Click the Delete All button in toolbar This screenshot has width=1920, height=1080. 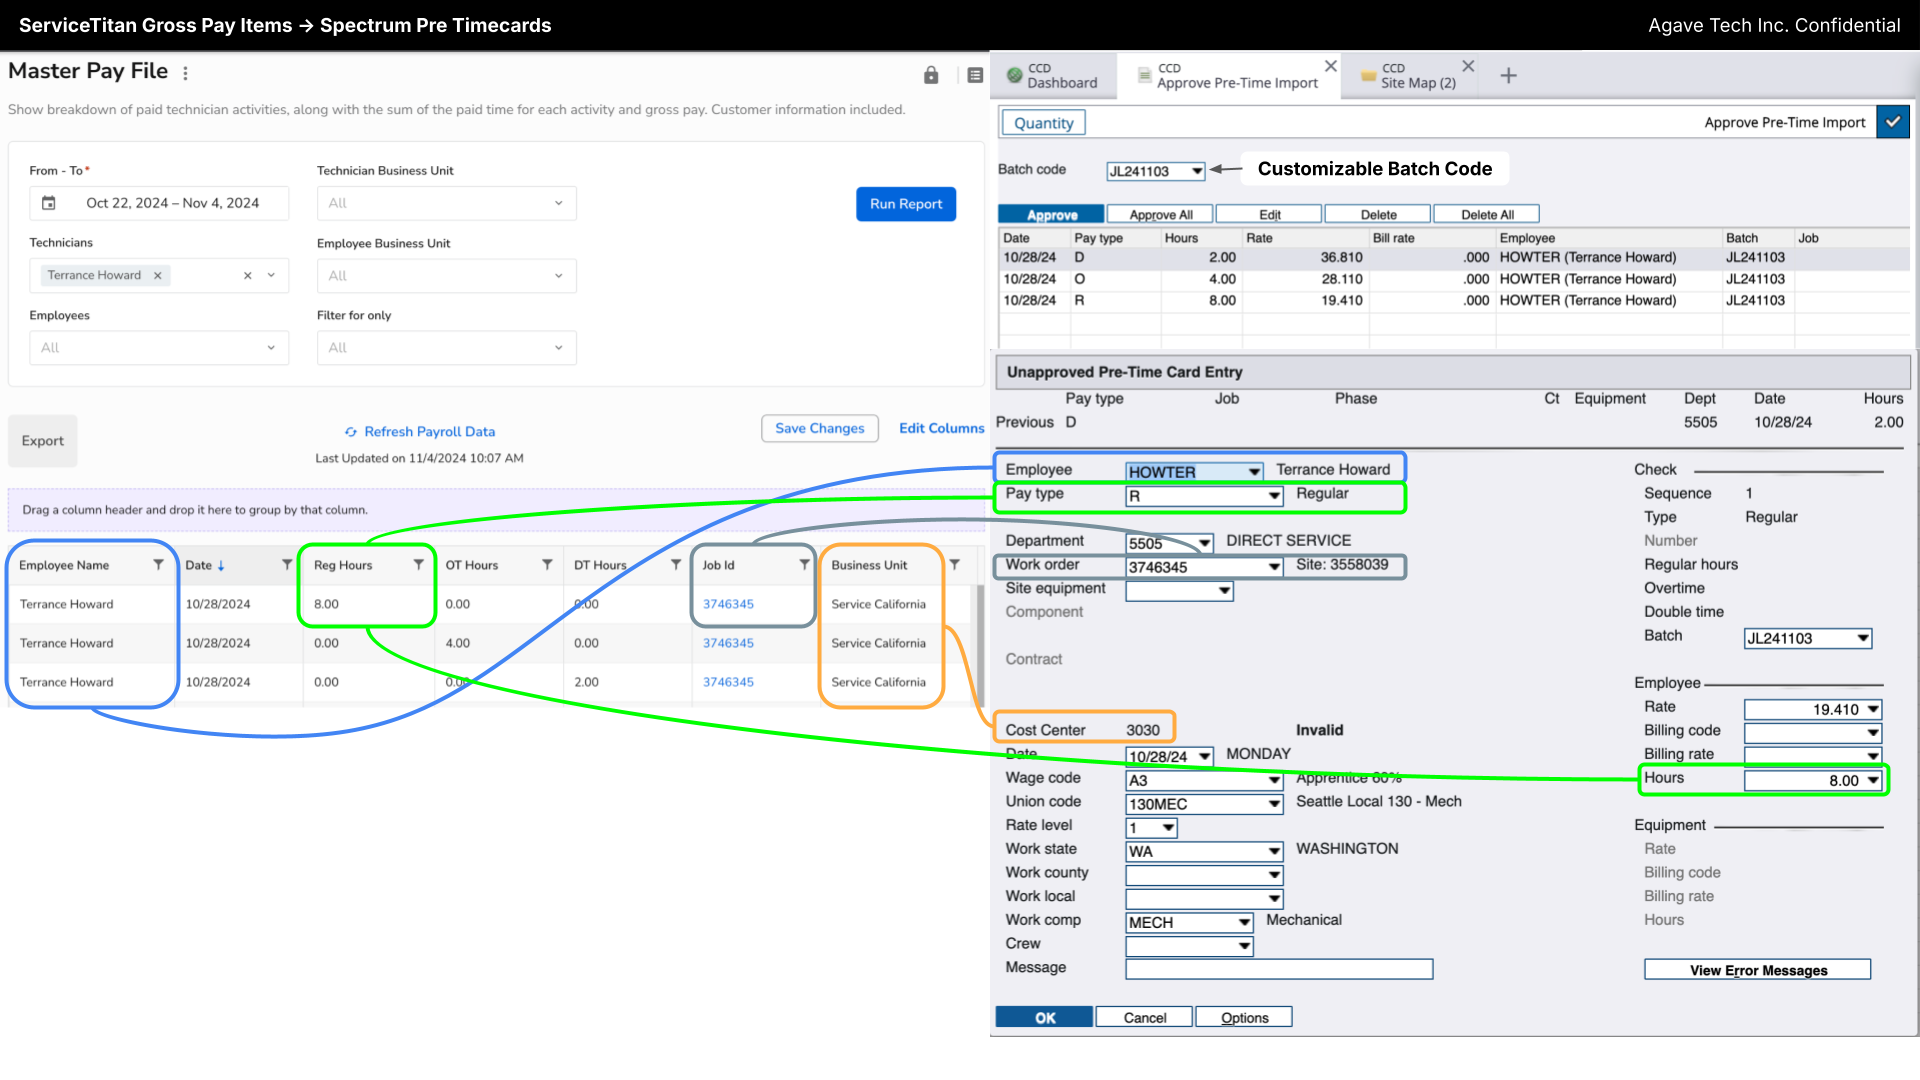(1487, 214)
